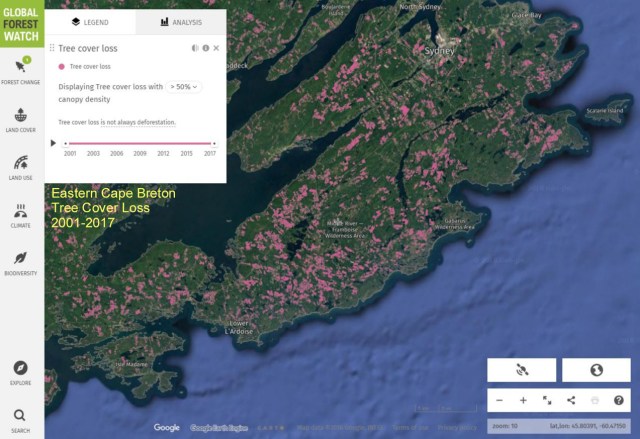Click the 2009 year label on timeline
640x439 pixels.
140,153
